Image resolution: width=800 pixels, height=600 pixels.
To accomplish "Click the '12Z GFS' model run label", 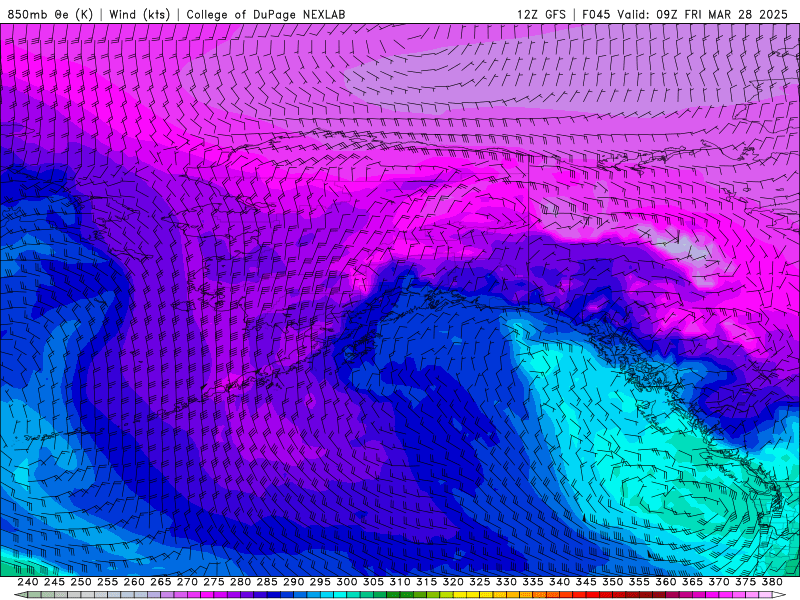I will click(x=541, y=14).
